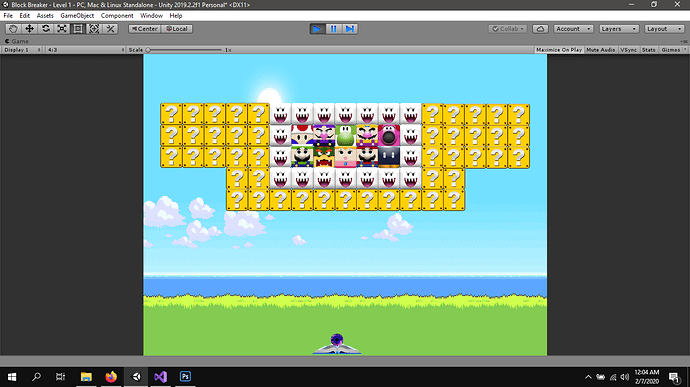Open Photoshop from taskbar

(x=185, y=377)
